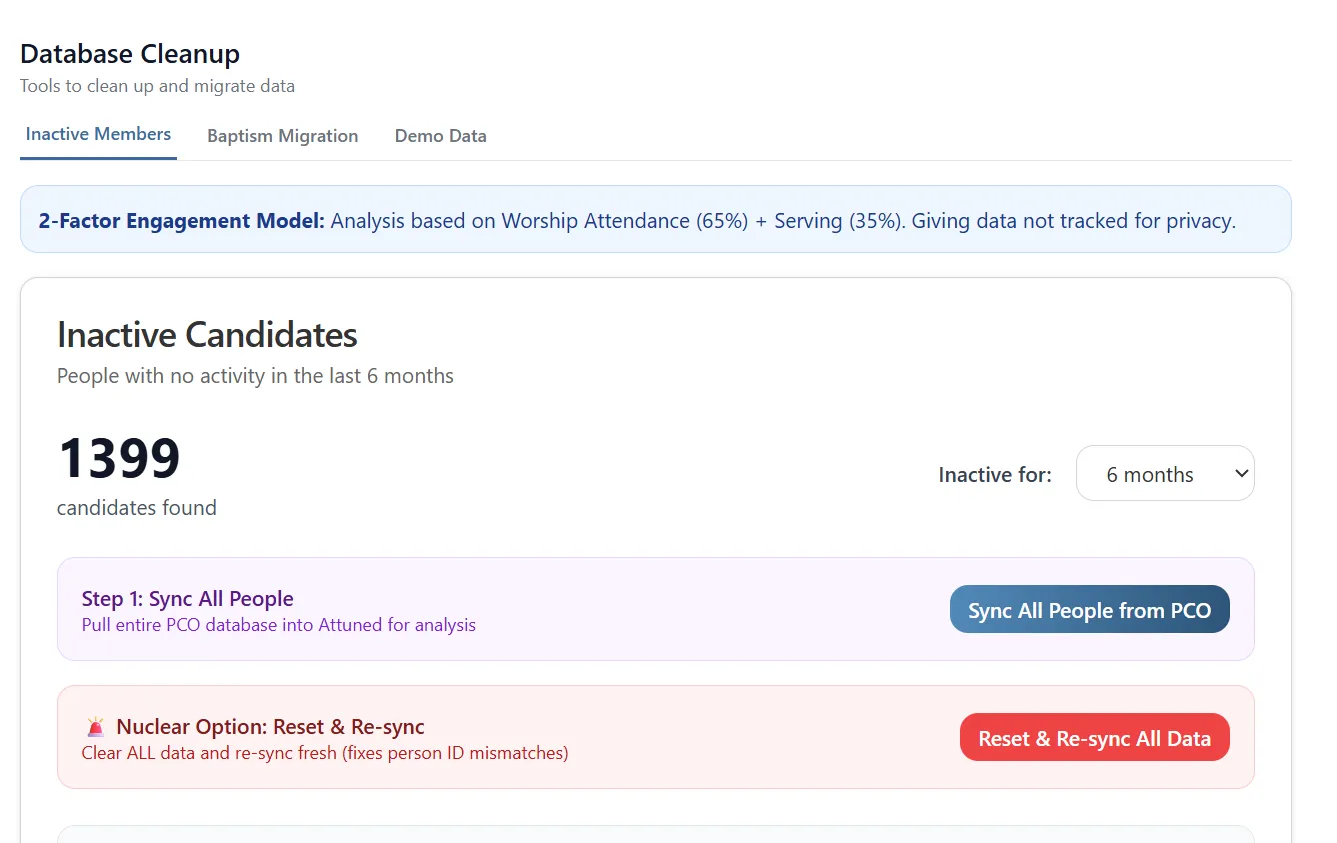Open the Baptism Migration tab
Viewport: 1337px width, 843px height.
click(x=282, y=136)
